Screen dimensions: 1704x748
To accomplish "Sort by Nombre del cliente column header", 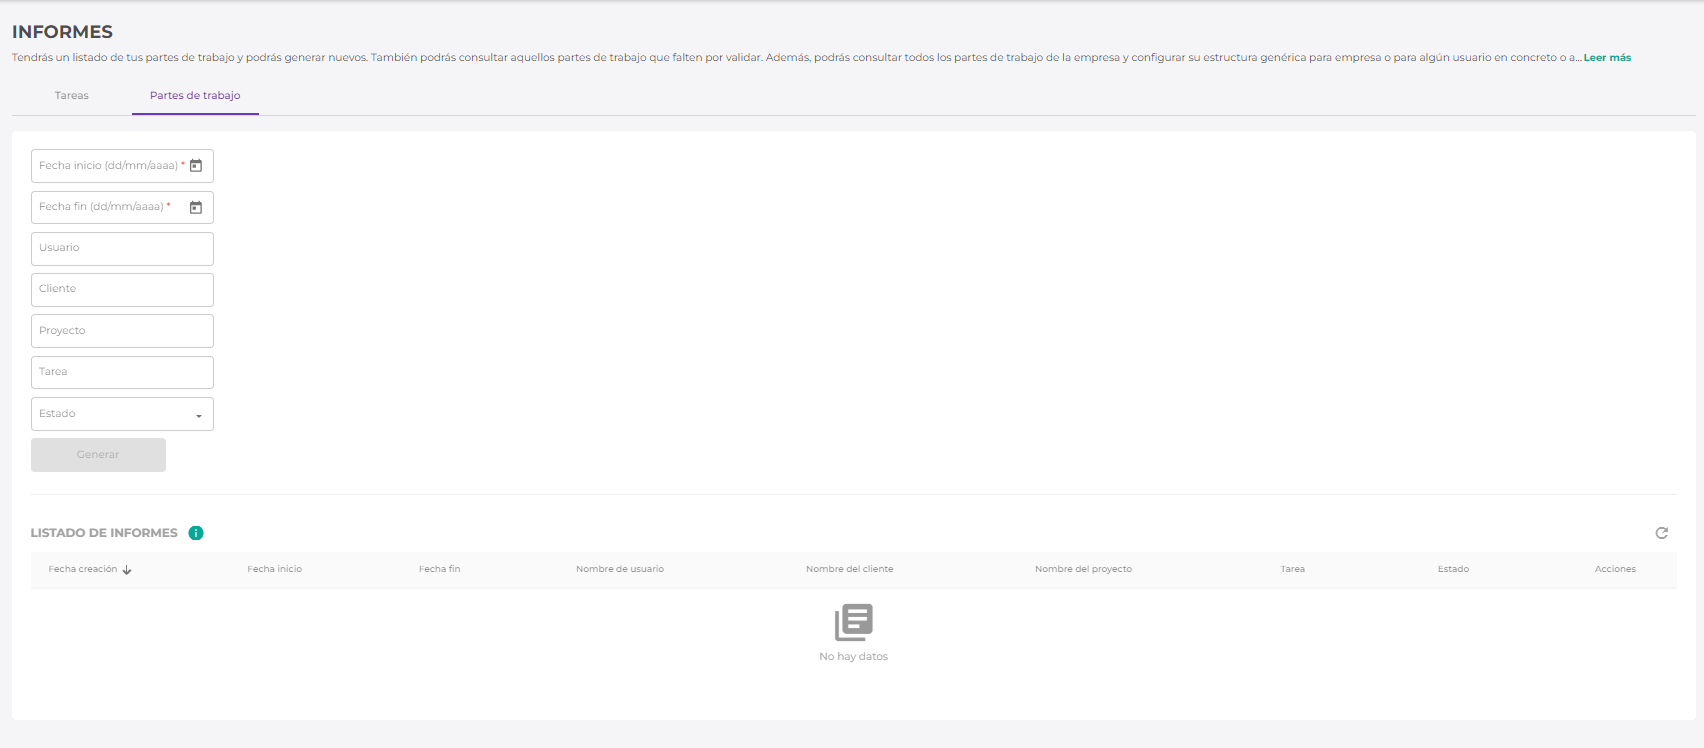I will pos(849,569).
